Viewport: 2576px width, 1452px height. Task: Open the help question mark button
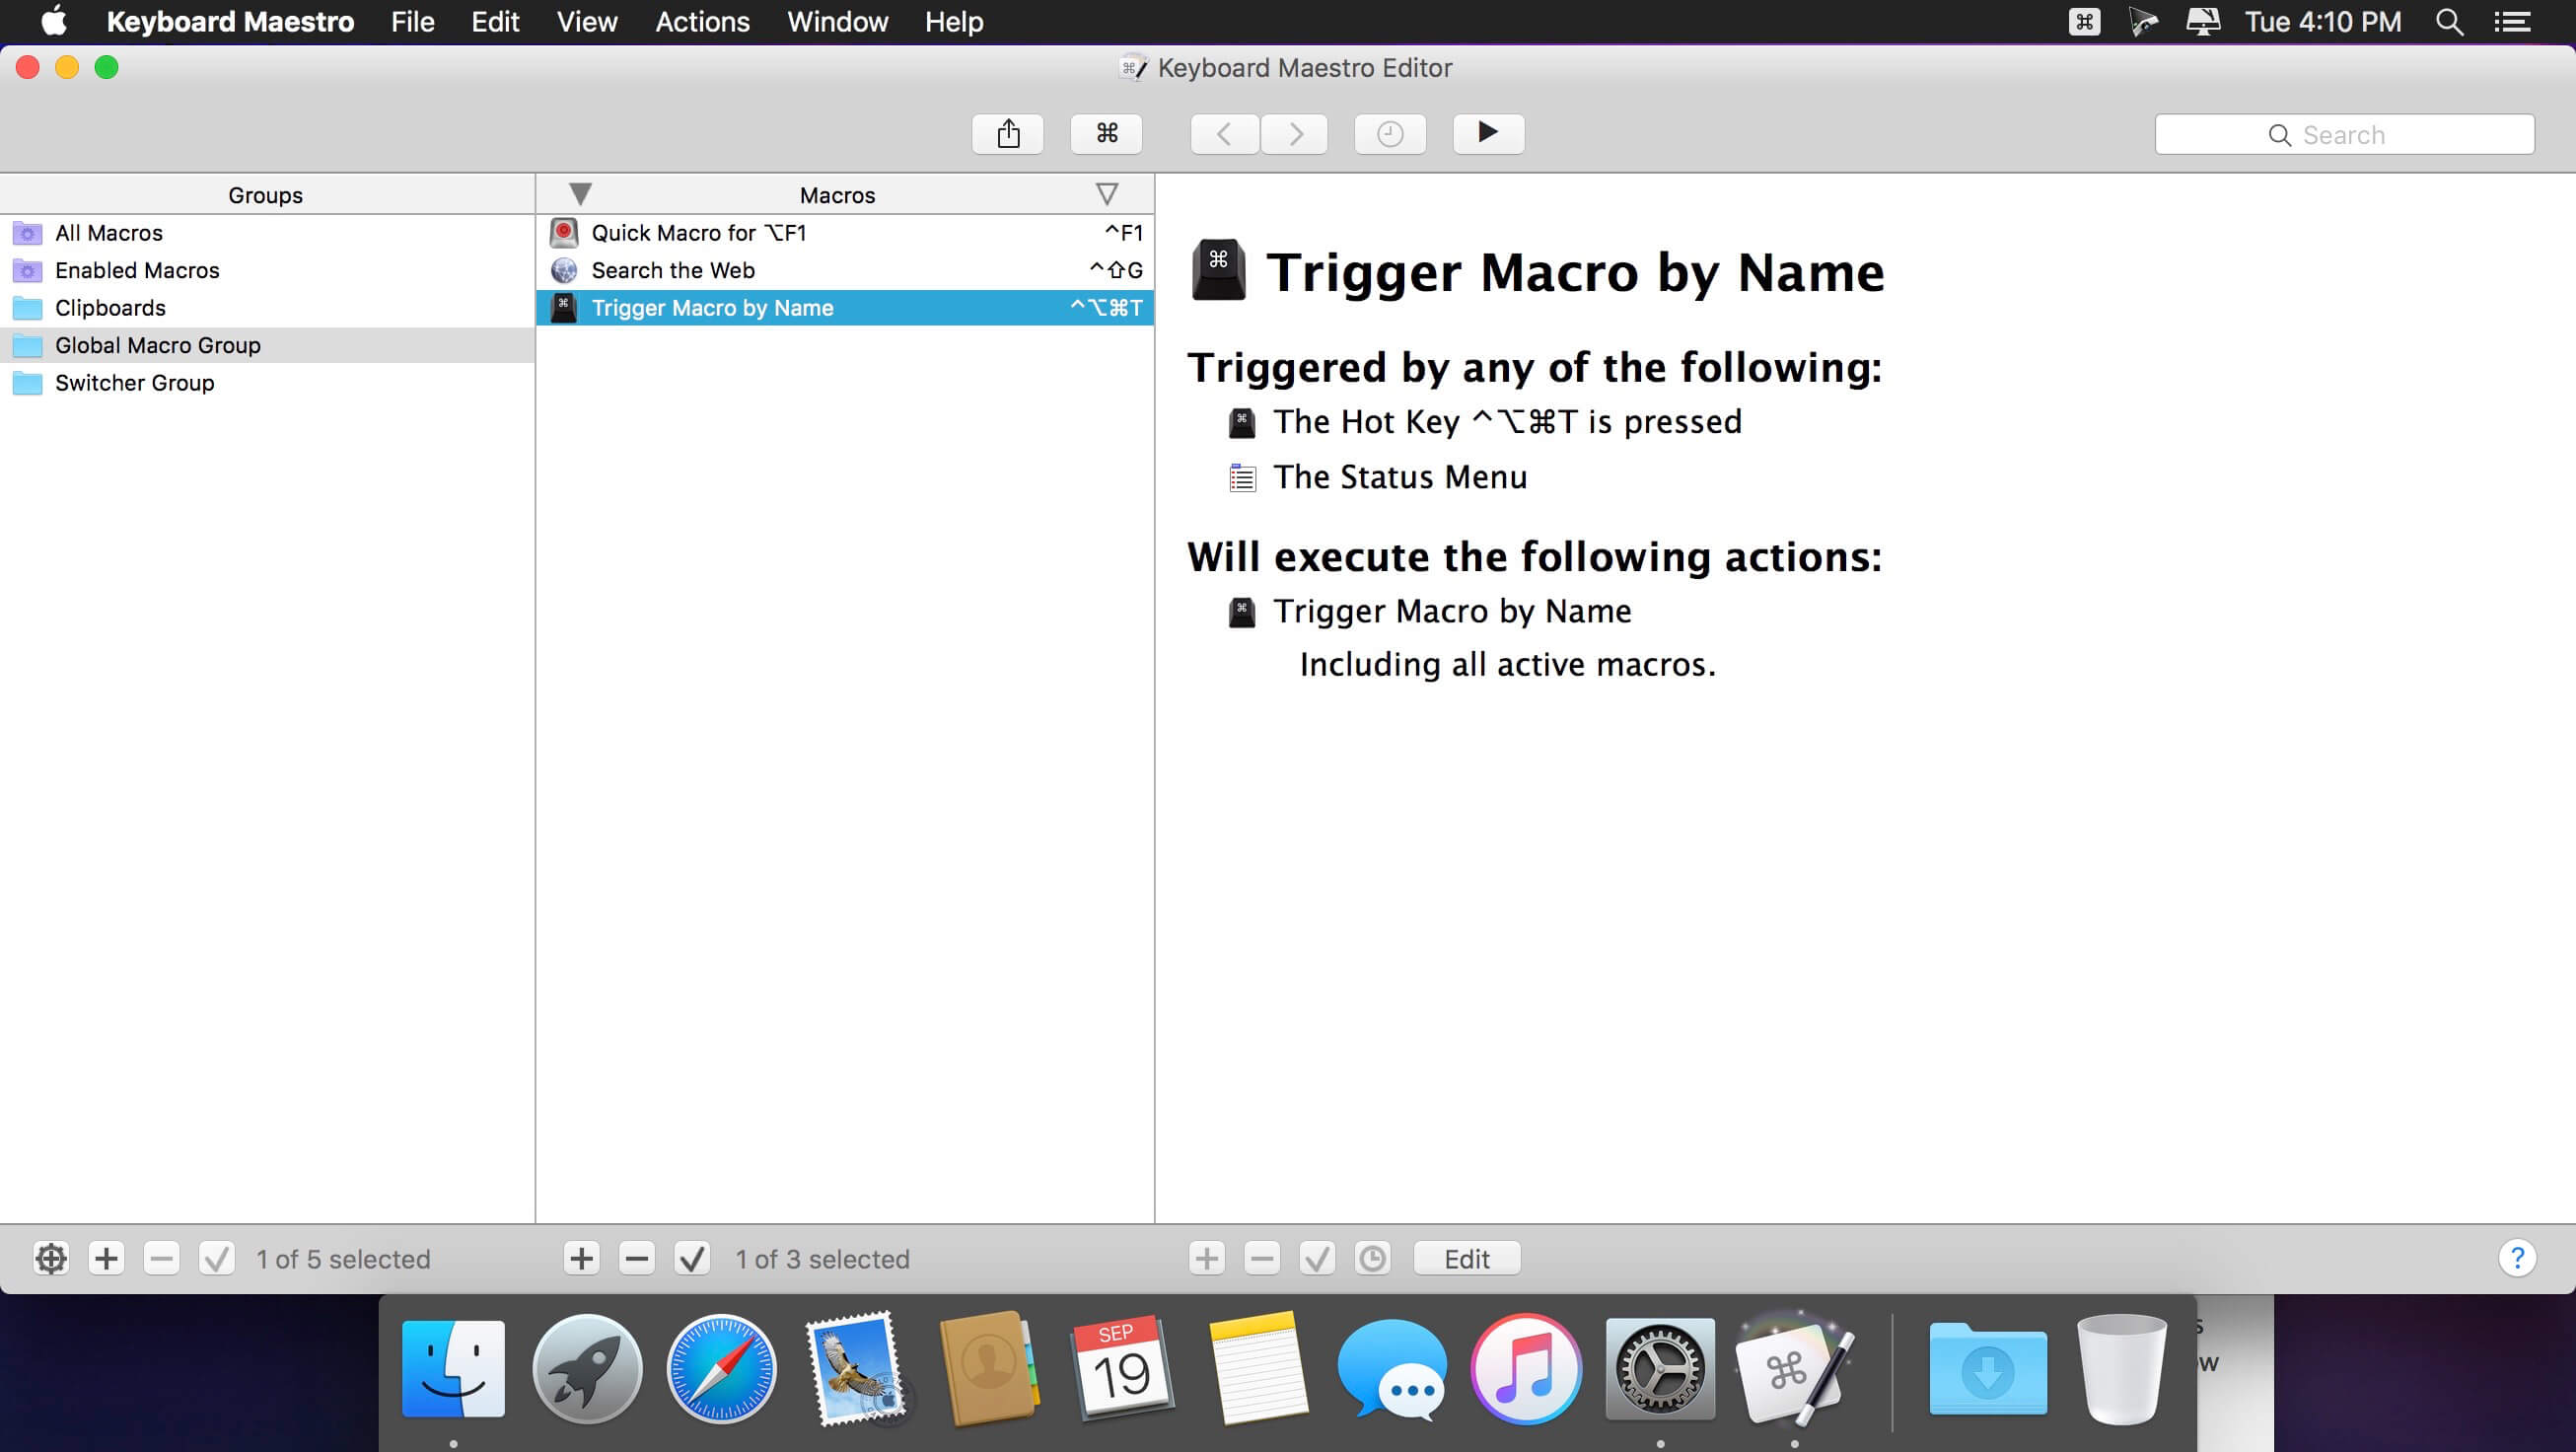coord(2516,1258)
